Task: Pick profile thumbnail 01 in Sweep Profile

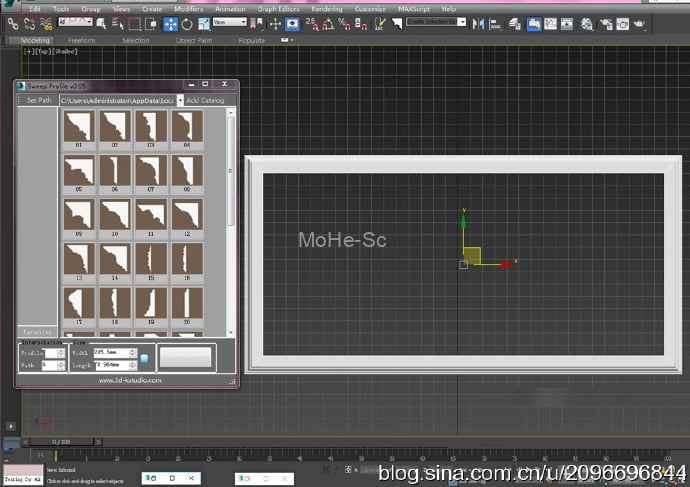Action: pos(78,127)
